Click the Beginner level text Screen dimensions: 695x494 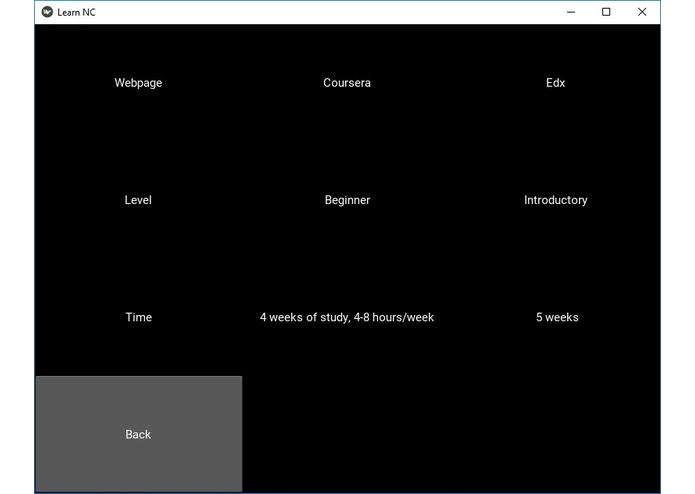pyautogui.click(x=347, y=200)
